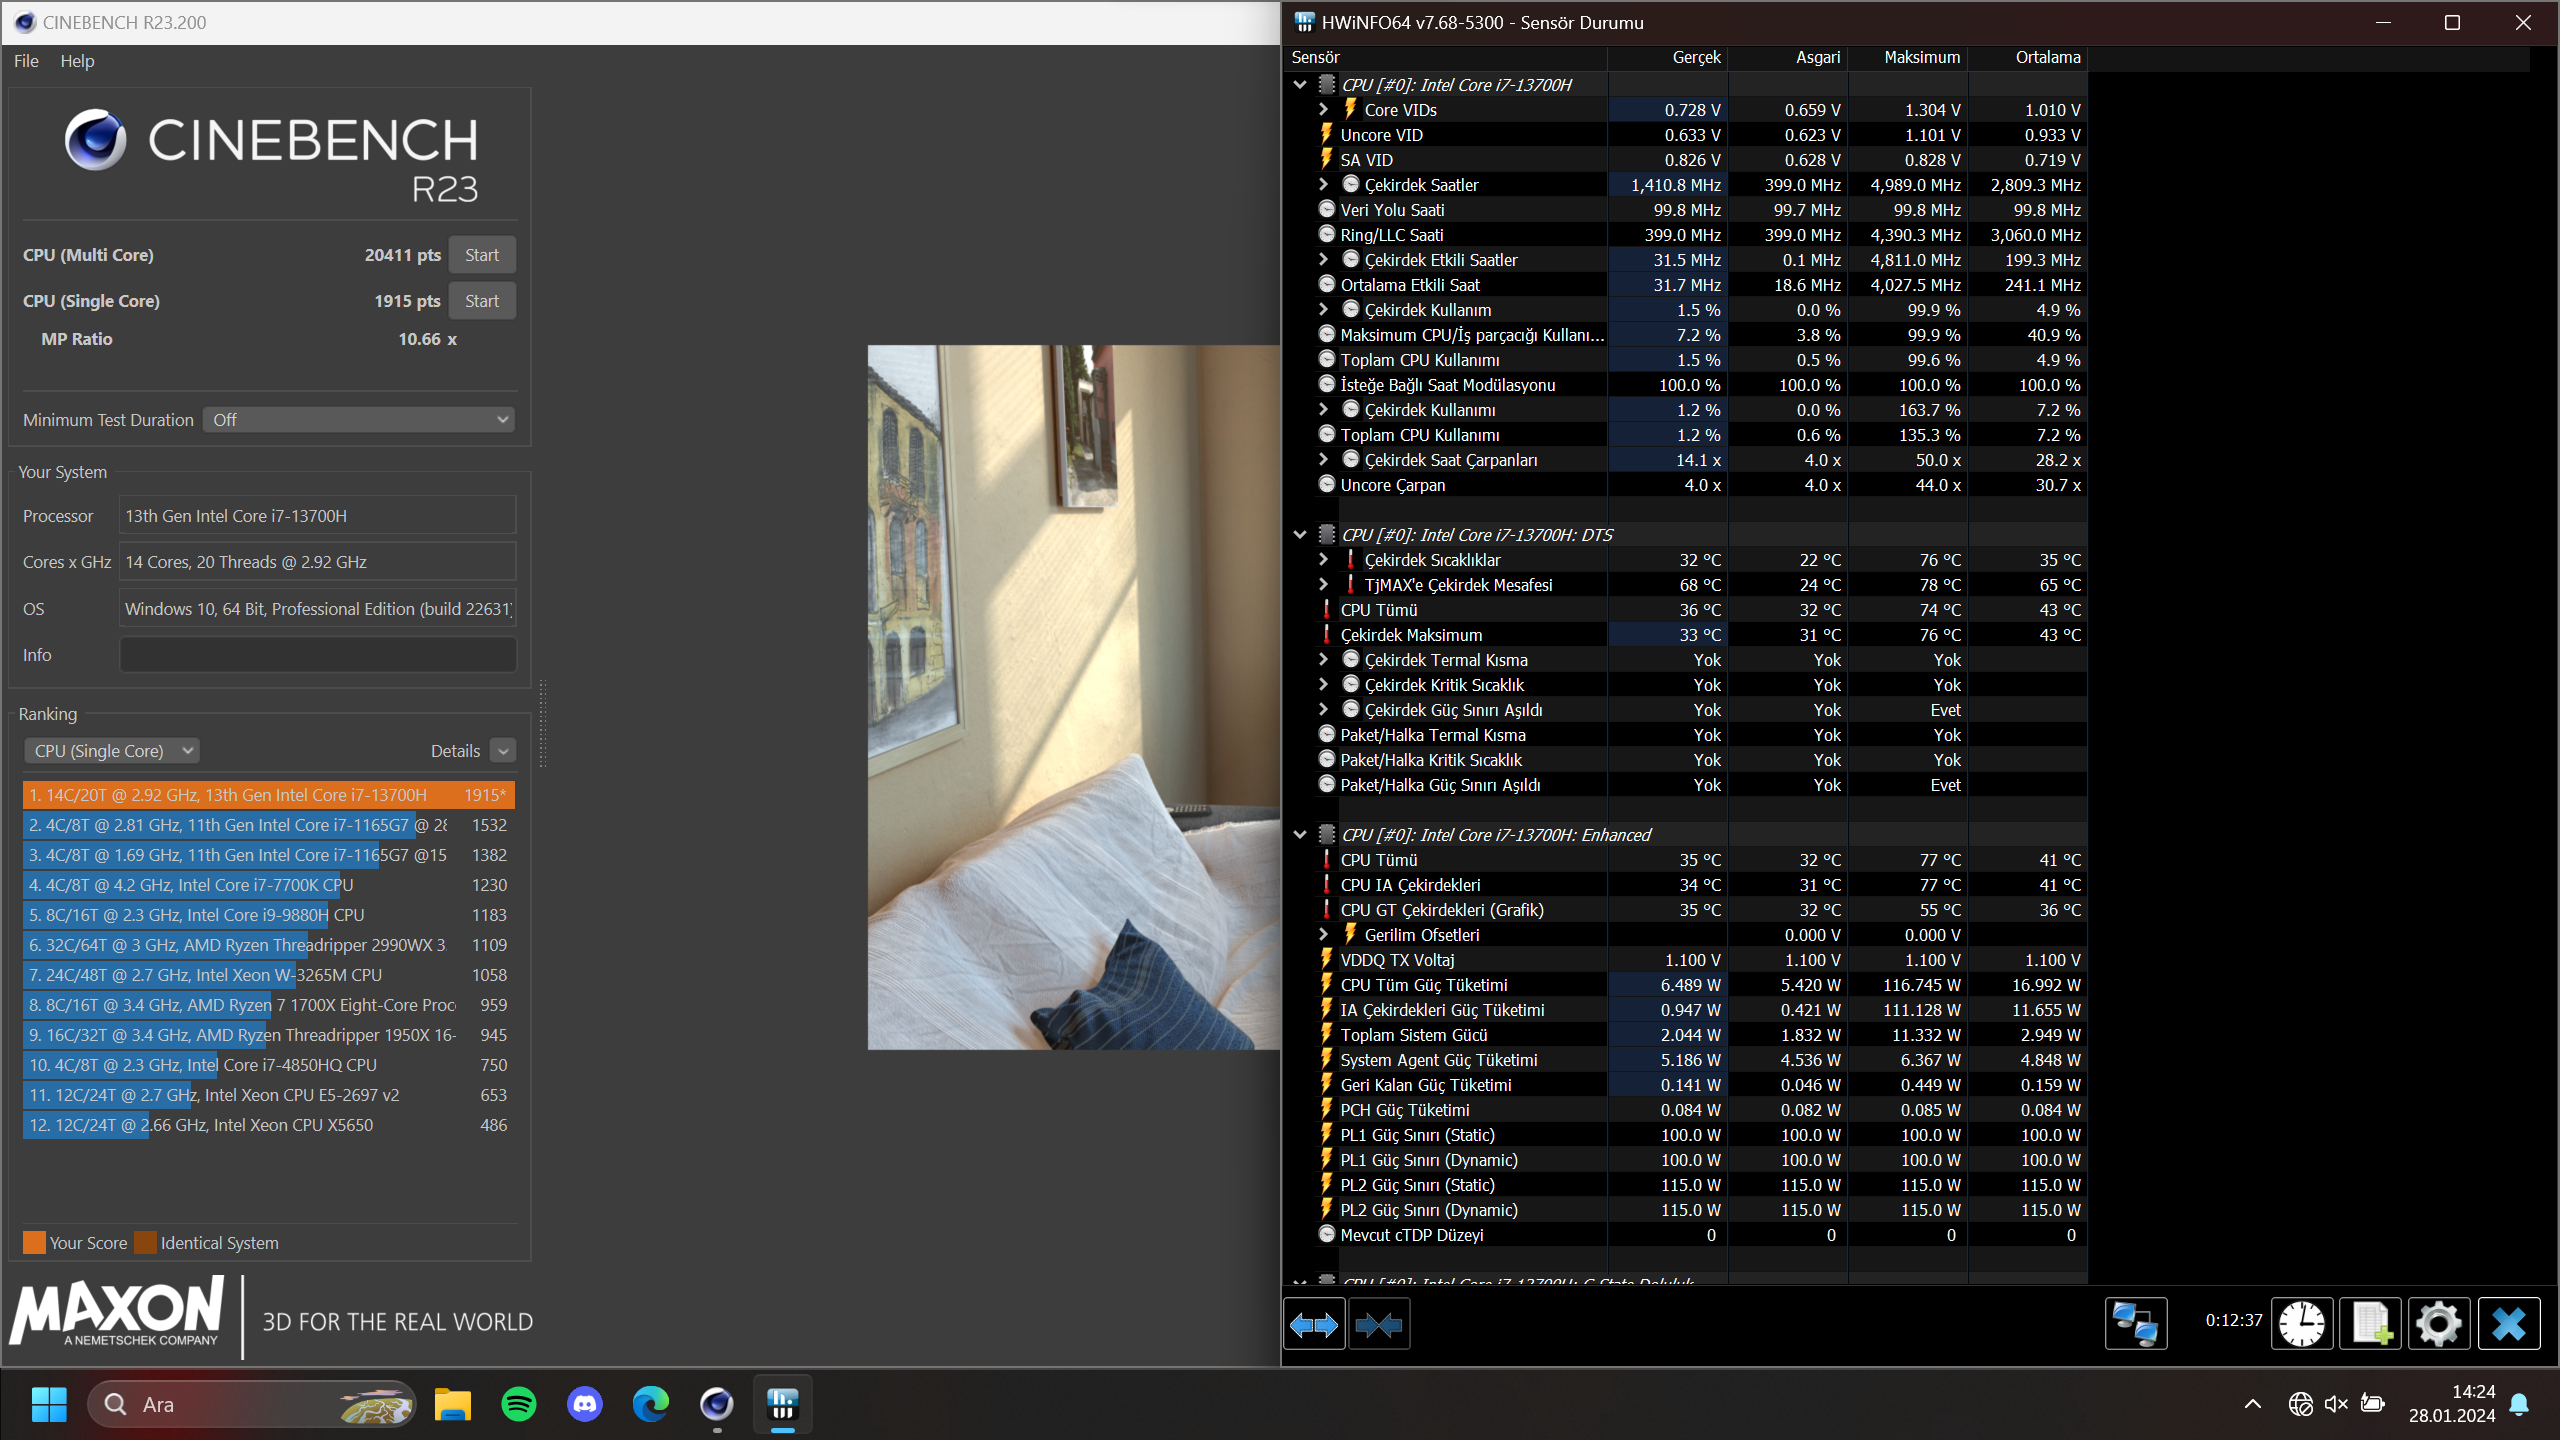This screenshot has height=1440, width=2560.
Task: Expand the Çekirdek Termal Kısma row
Action: [1324, 660]
